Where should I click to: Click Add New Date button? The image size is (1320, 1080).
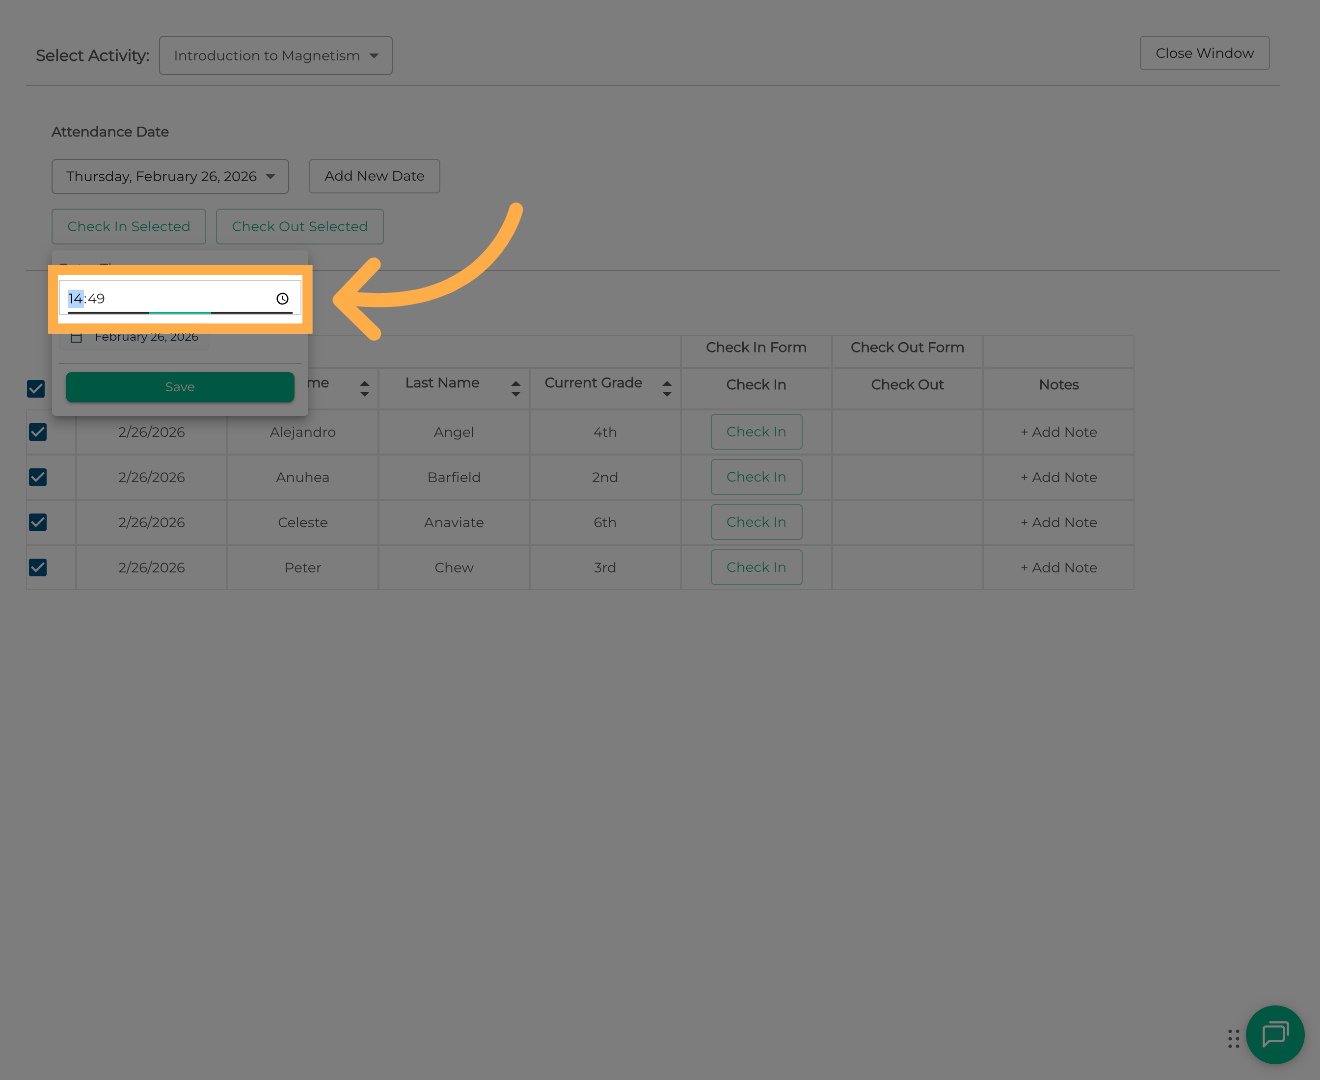tap(374, 177)
